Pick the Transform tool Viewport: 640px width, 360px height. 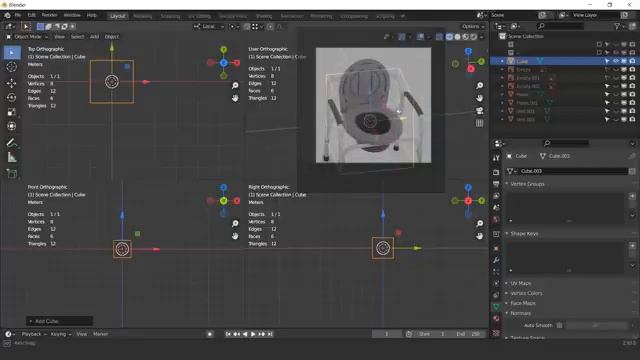[12, 126]
